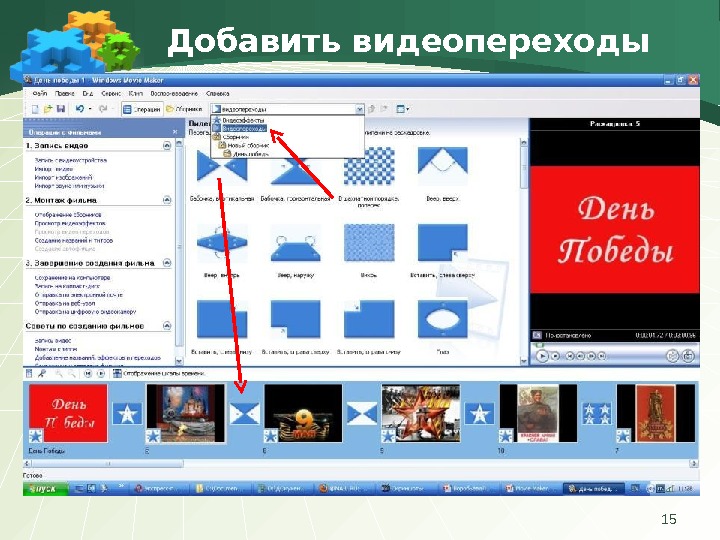Viewport: 720px width, 540px height.
Task: Click the star transition after the first clip
Action: pos(127,413)
